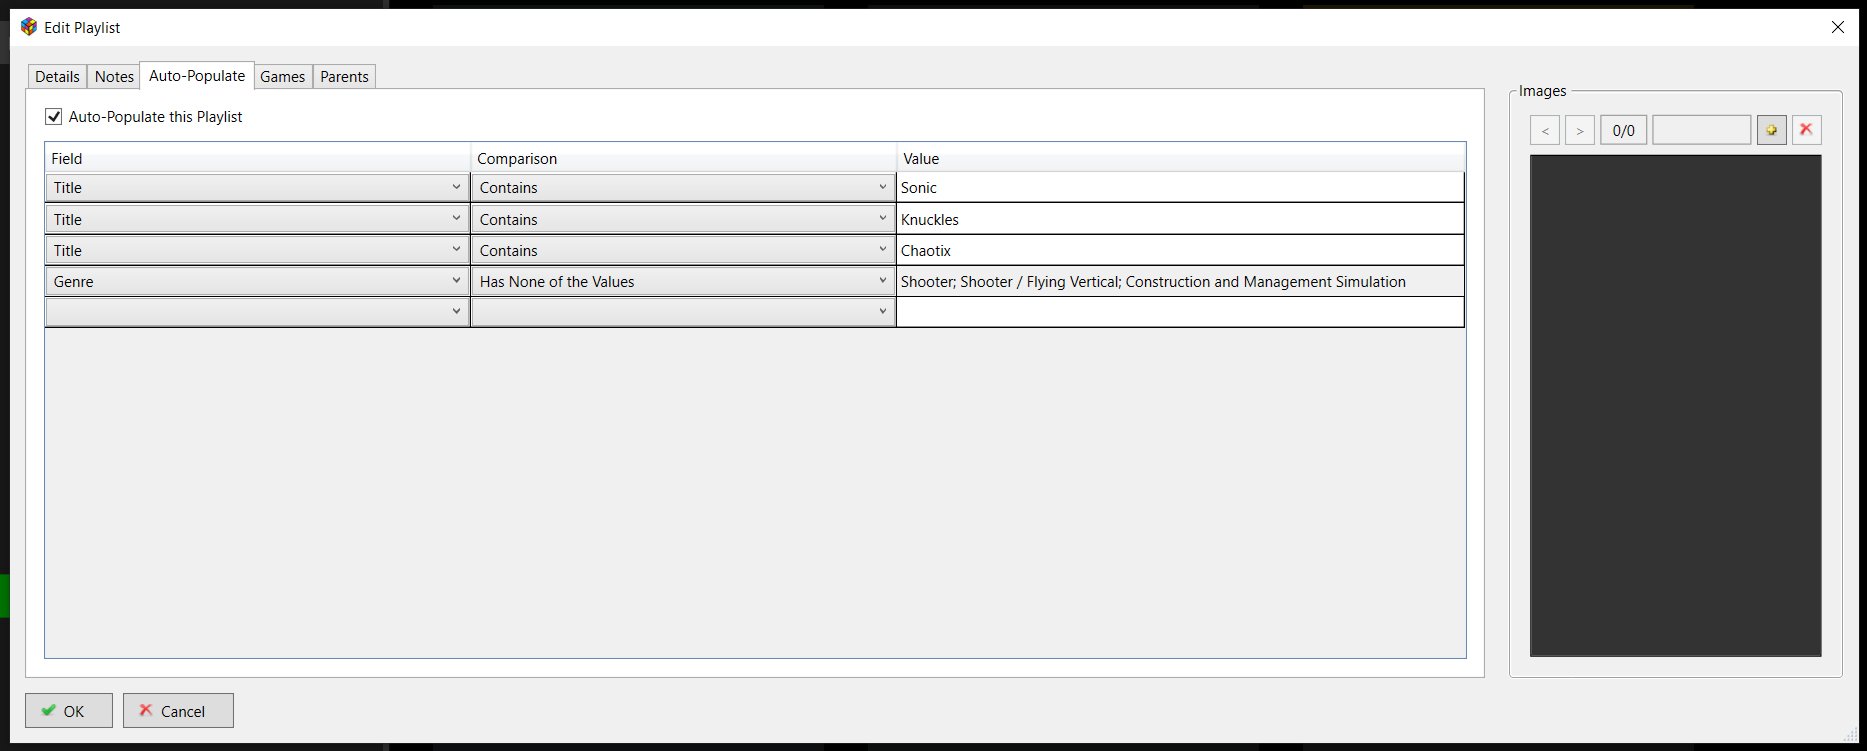Screen dimensions: 1867x751
Task: Click the 0/0 image counter
Action: point(1623,130)
